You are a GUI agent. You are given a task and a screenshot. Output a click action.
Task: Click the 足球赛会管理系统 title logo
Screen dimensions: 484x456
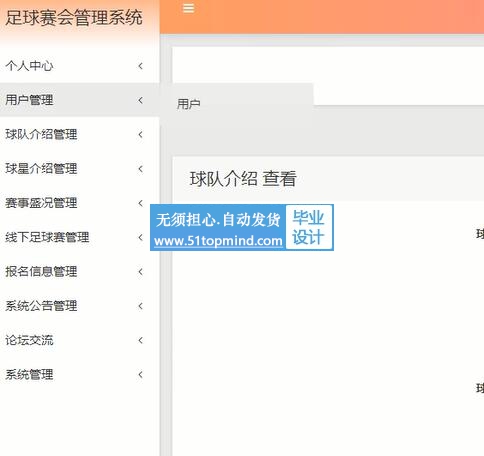point(74,18)
